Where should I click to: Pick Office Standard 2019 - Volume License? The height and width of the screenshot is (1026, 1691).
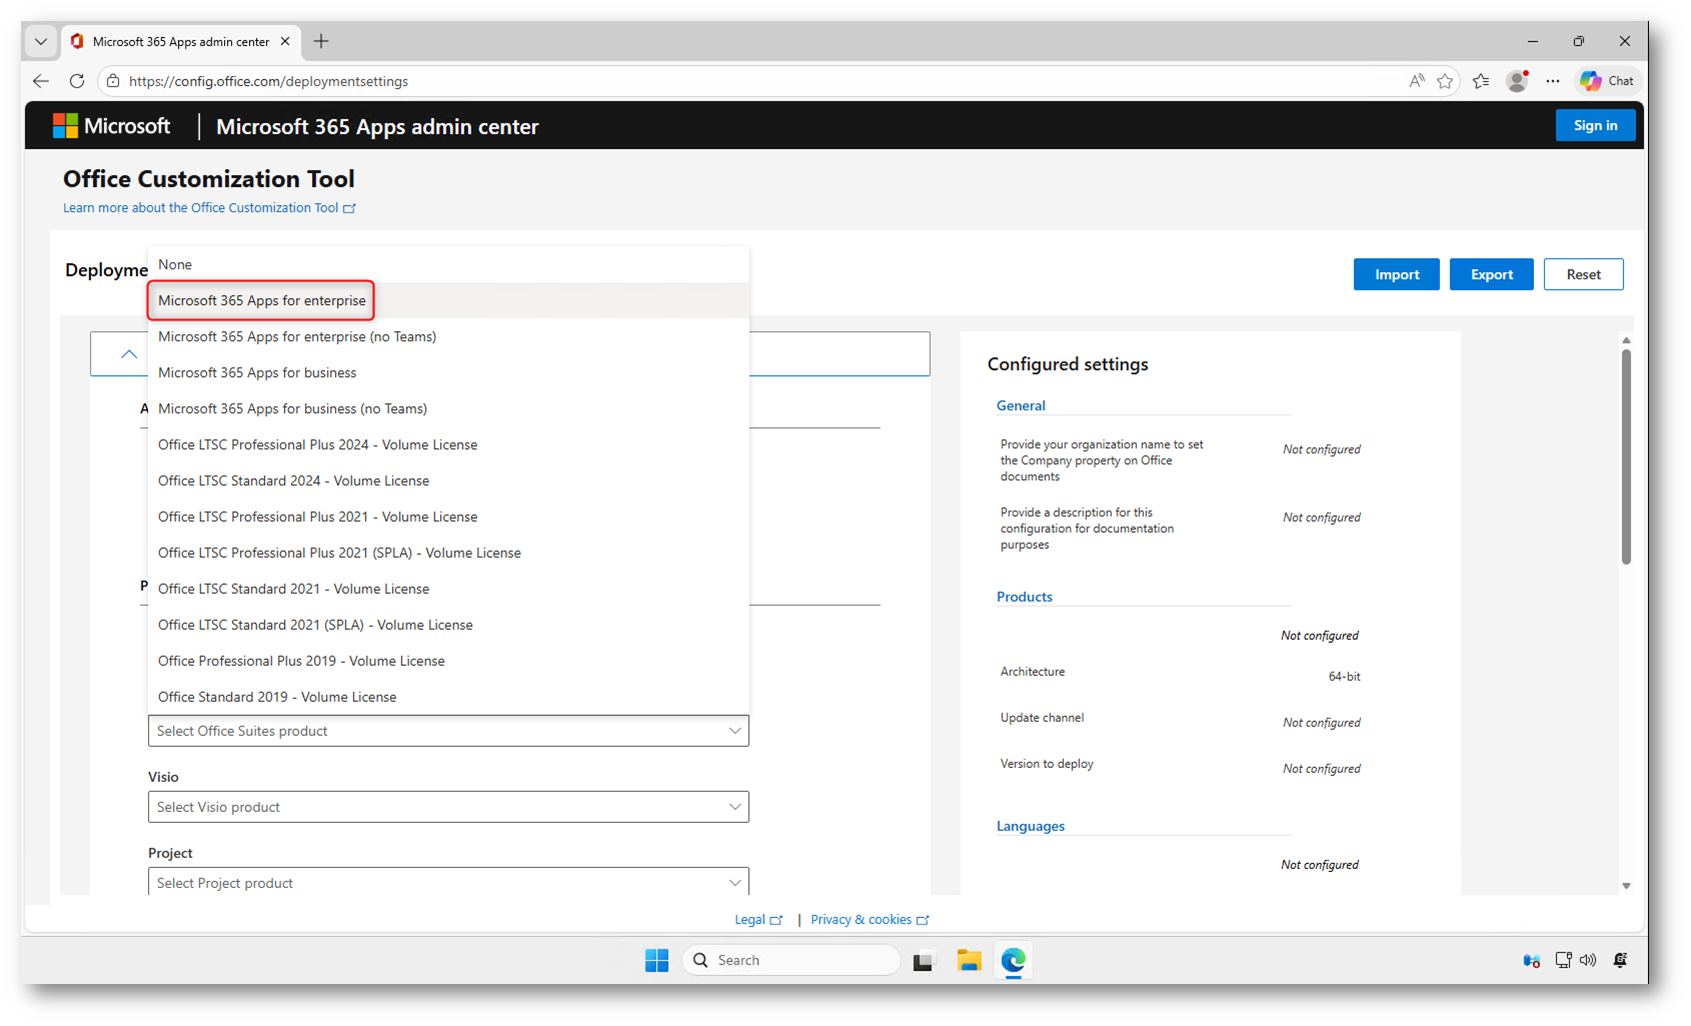pyautogui.click(x=277, y=697)
